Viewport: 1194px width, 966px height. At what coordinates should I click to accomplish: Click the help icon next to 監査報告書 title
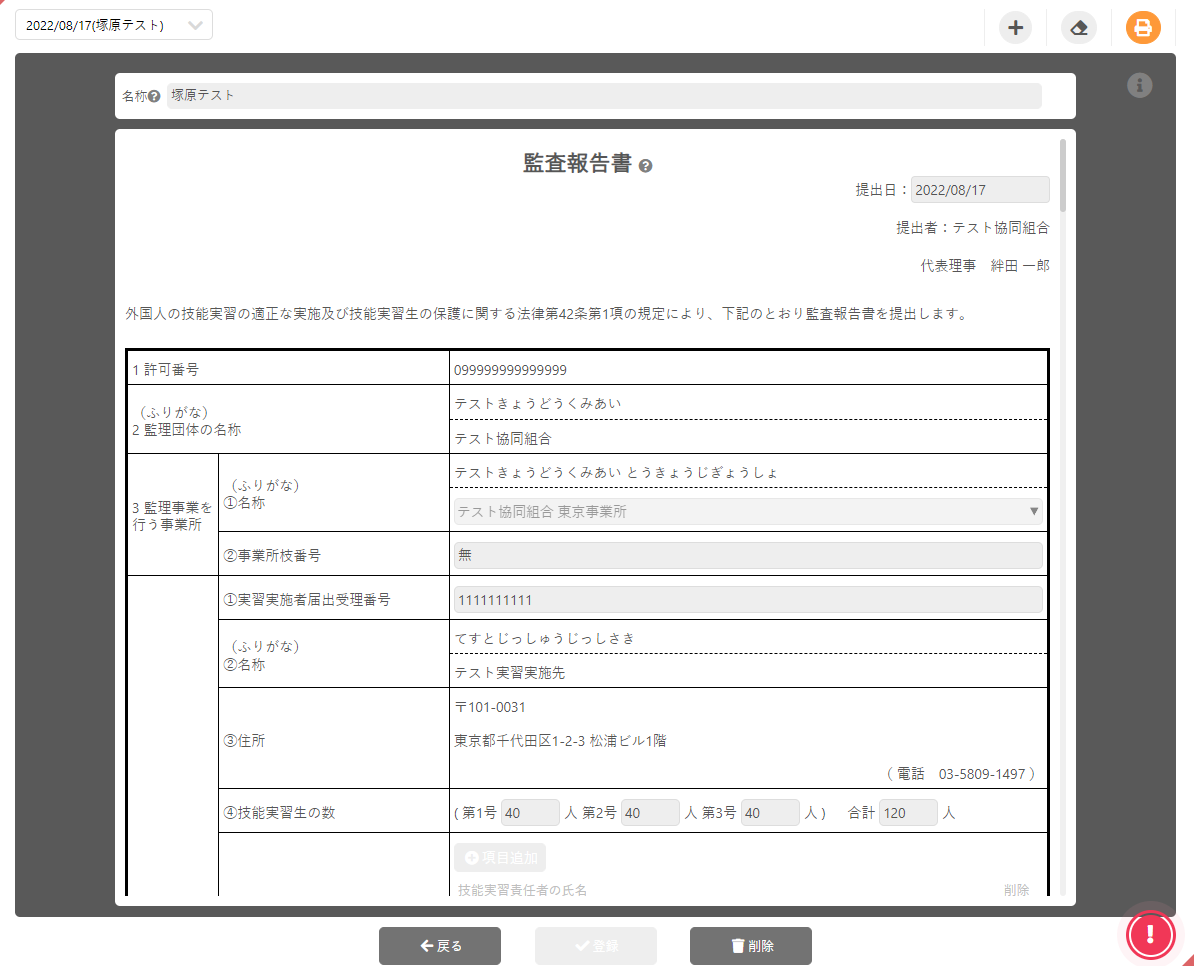pos(645,164)
